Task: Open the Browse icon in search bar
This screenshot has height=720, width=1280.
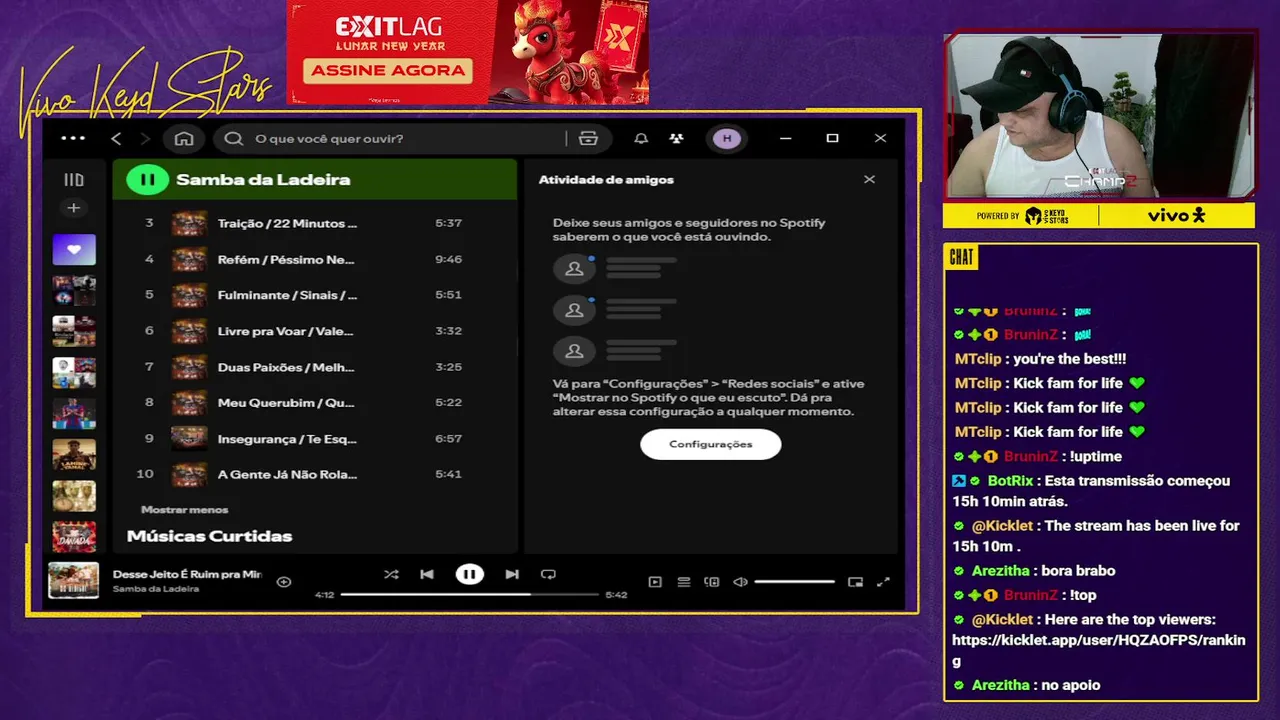Action: click(588, 138)
